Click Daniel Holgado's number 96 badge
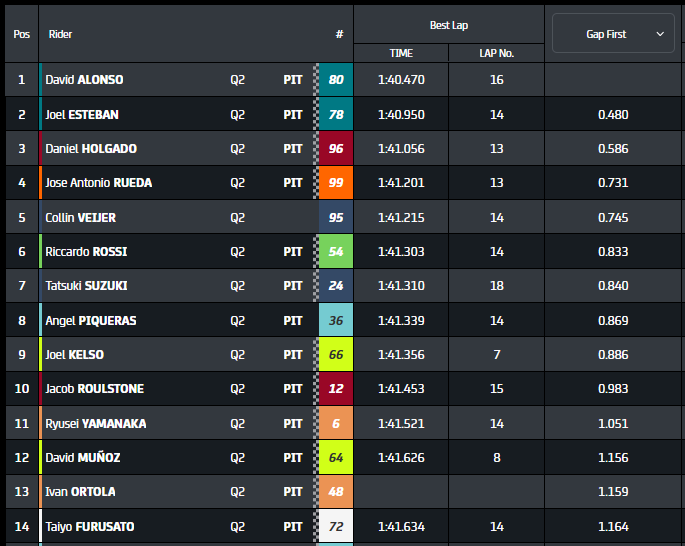Viewport: 685px width, 546px height. [335, 149]
